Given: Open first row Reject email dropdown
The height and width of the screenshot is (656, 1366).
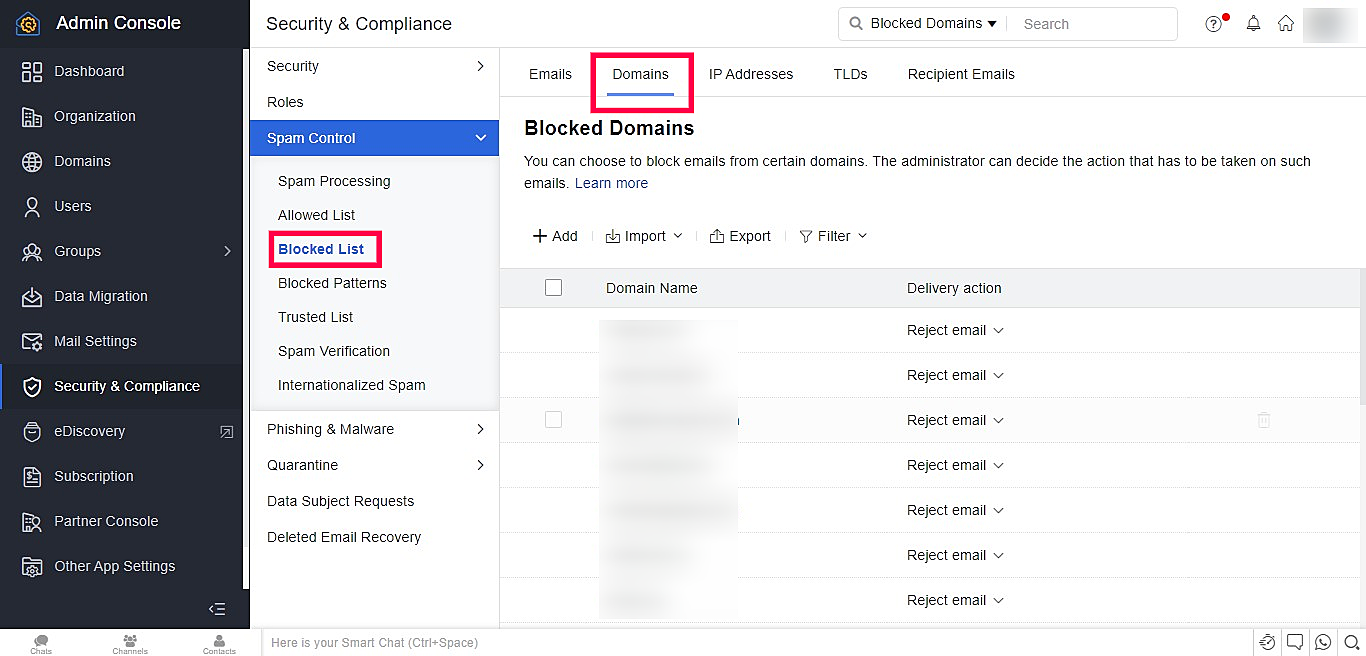Looking at the screenshot, I should coord(955,330).
